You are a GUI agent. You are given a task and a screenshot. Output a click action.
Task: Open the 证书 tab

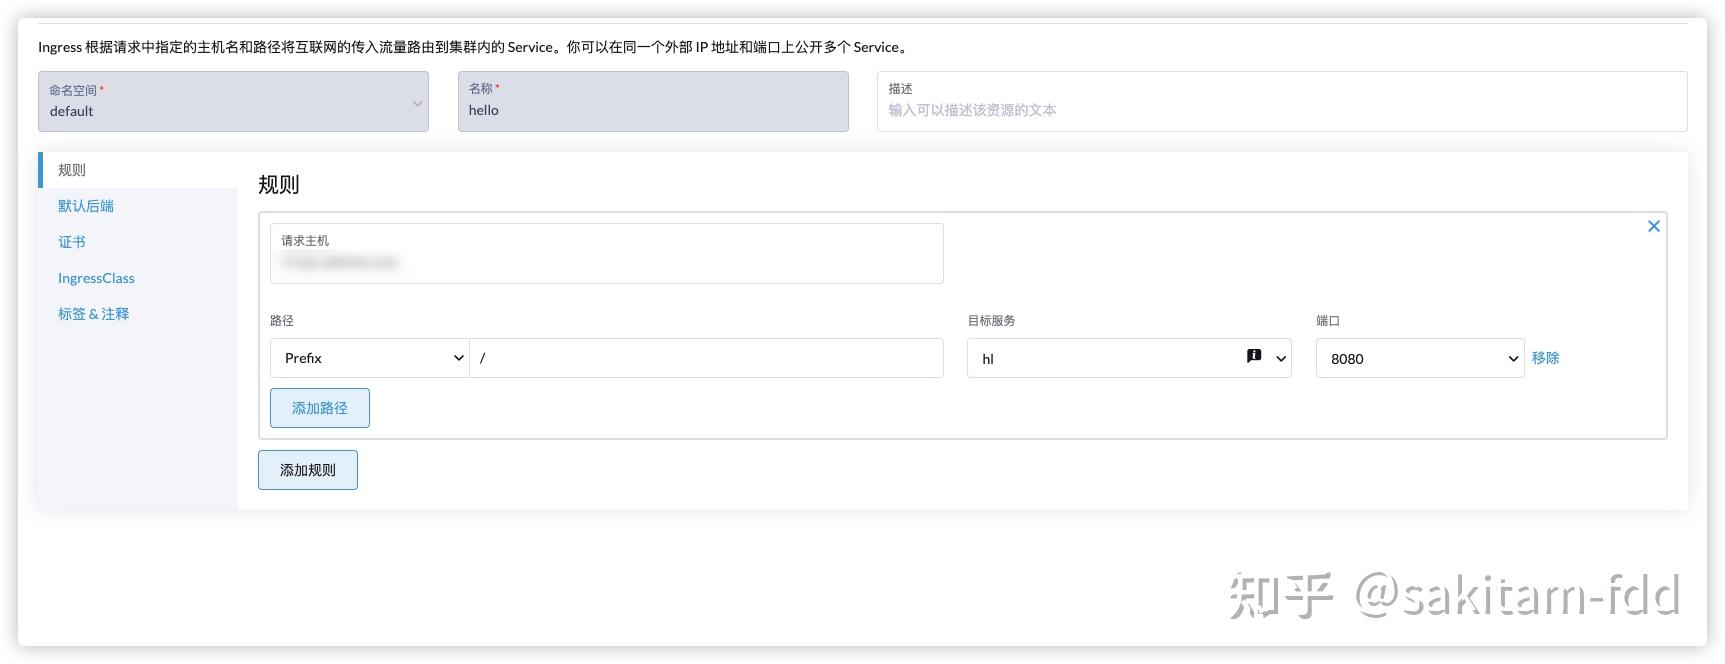(72, 242)
